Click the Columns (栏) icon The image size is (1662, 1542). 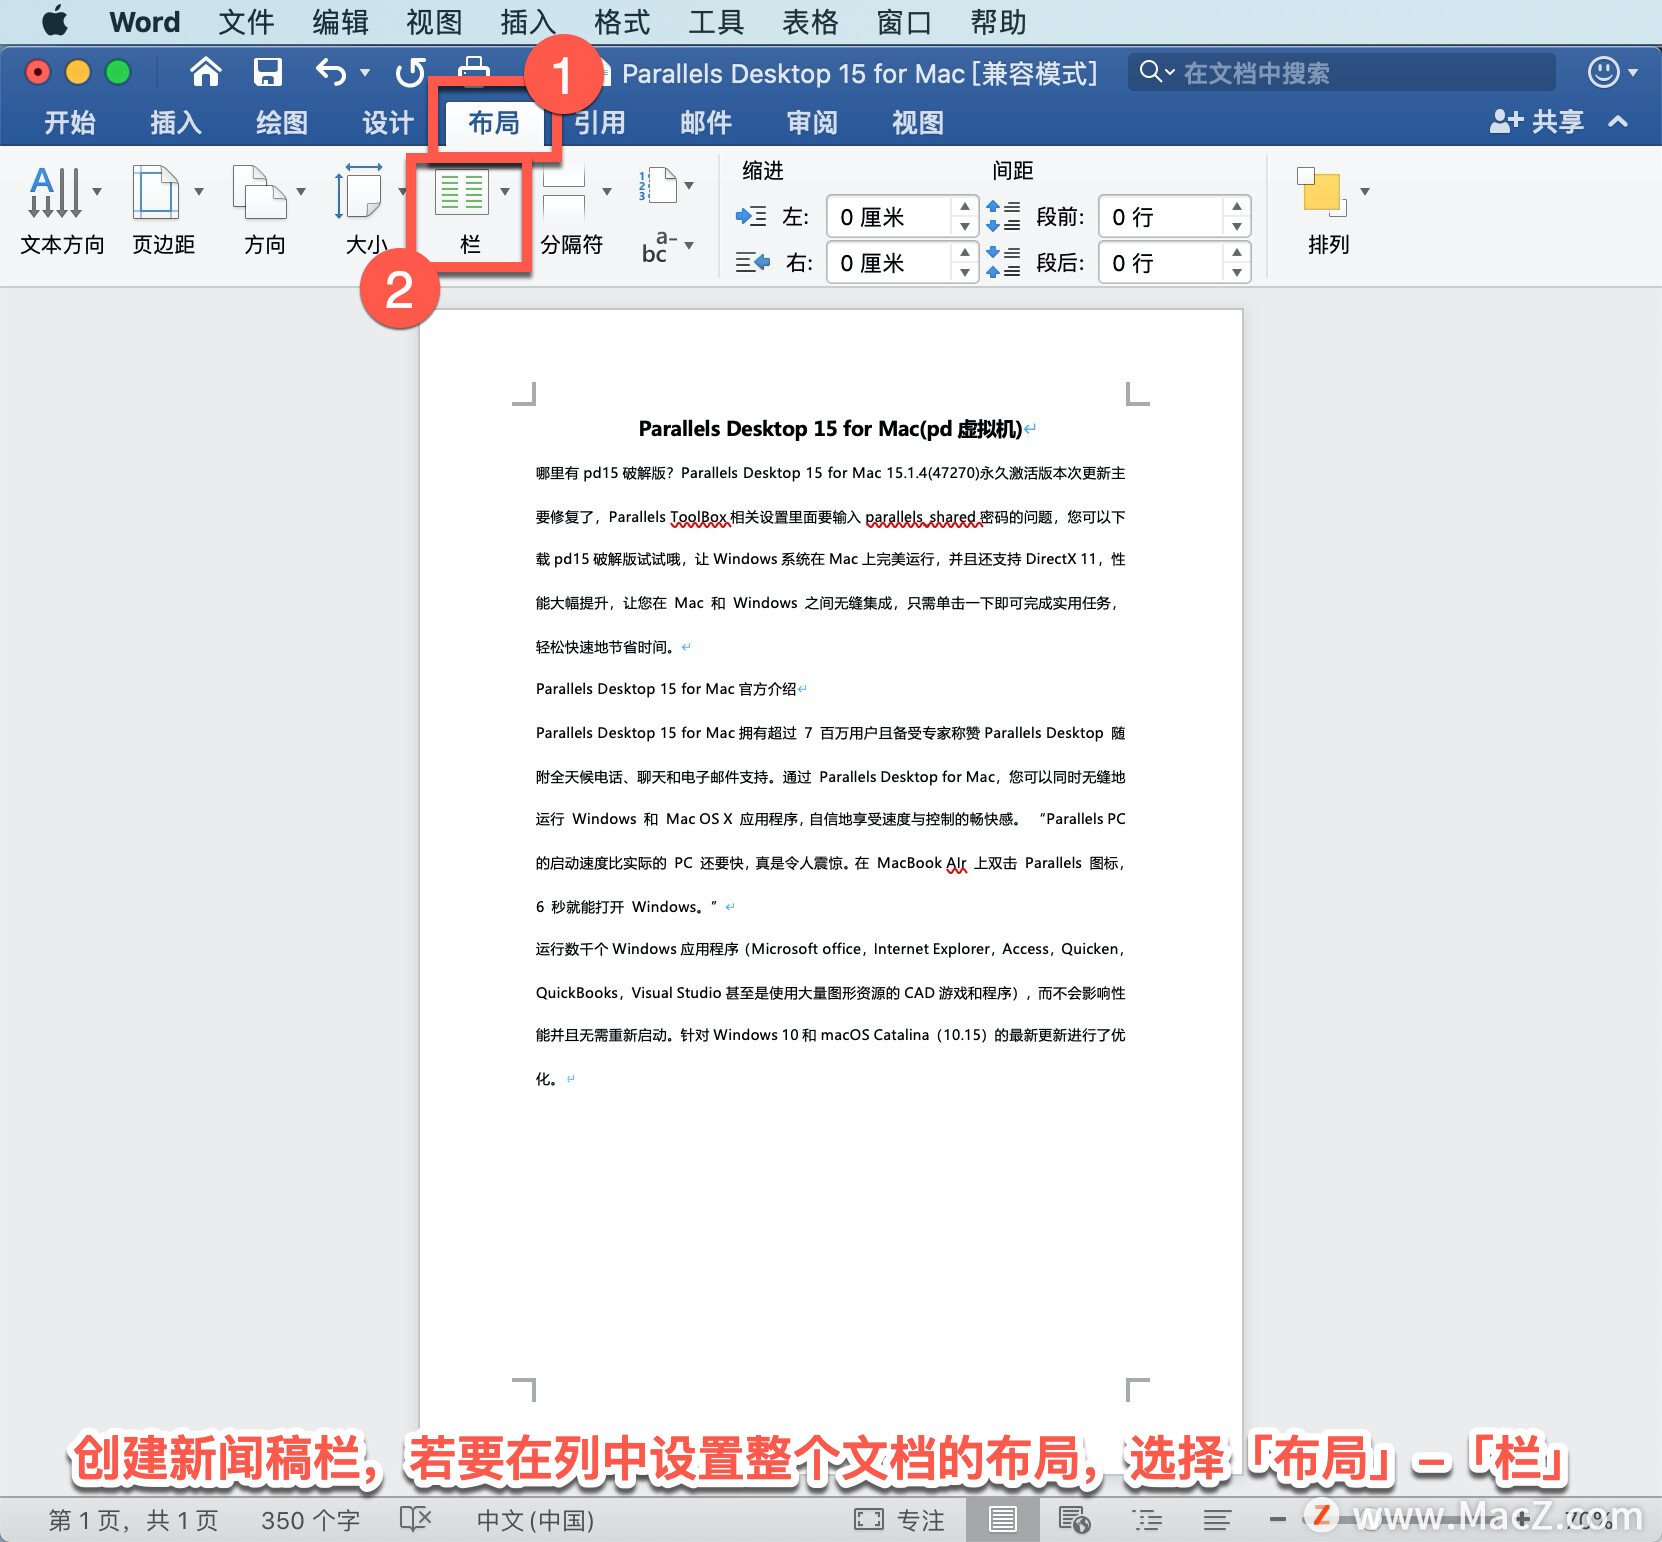462,192
